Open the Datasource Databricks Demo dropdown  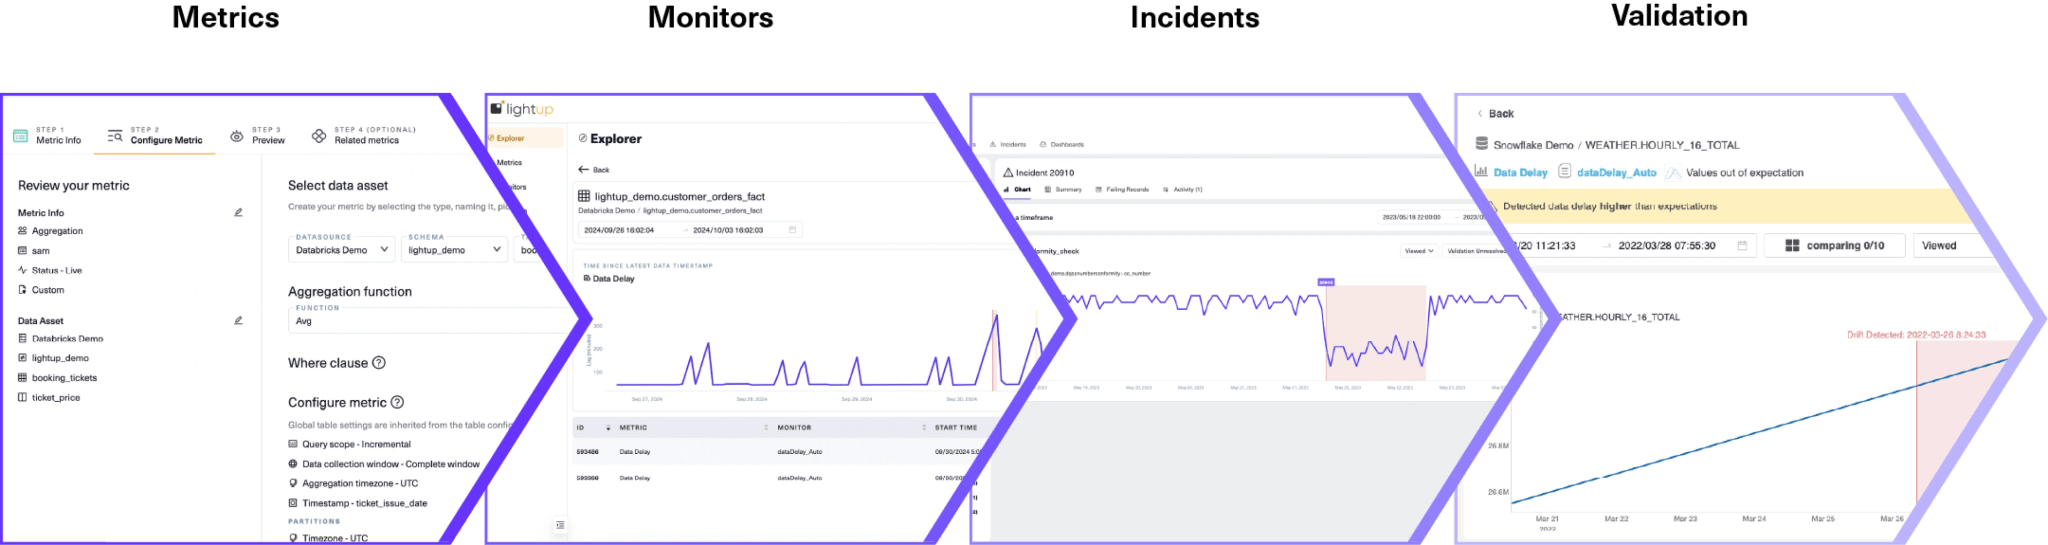[341, 250]
